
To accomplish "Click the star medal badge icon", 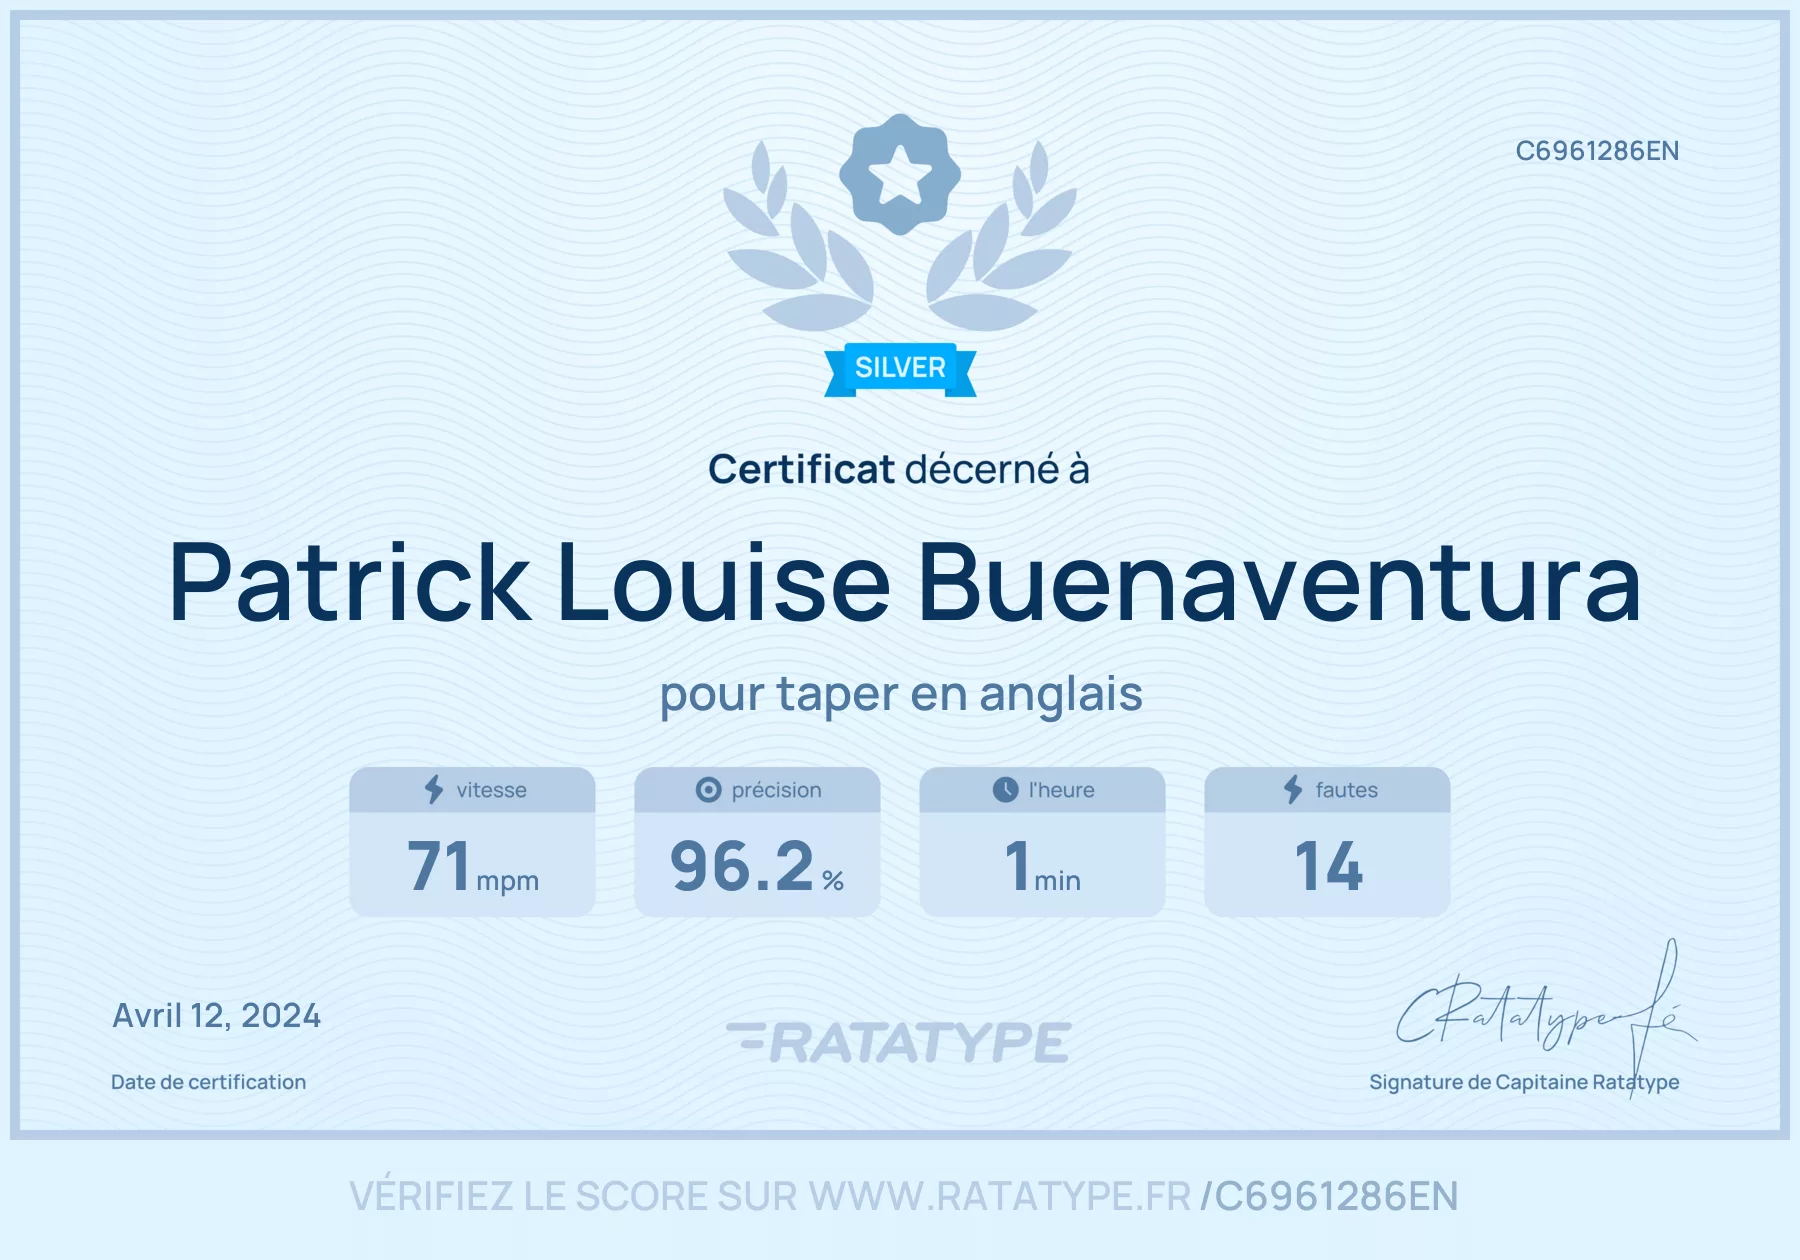I will click(x=900, y=174).
